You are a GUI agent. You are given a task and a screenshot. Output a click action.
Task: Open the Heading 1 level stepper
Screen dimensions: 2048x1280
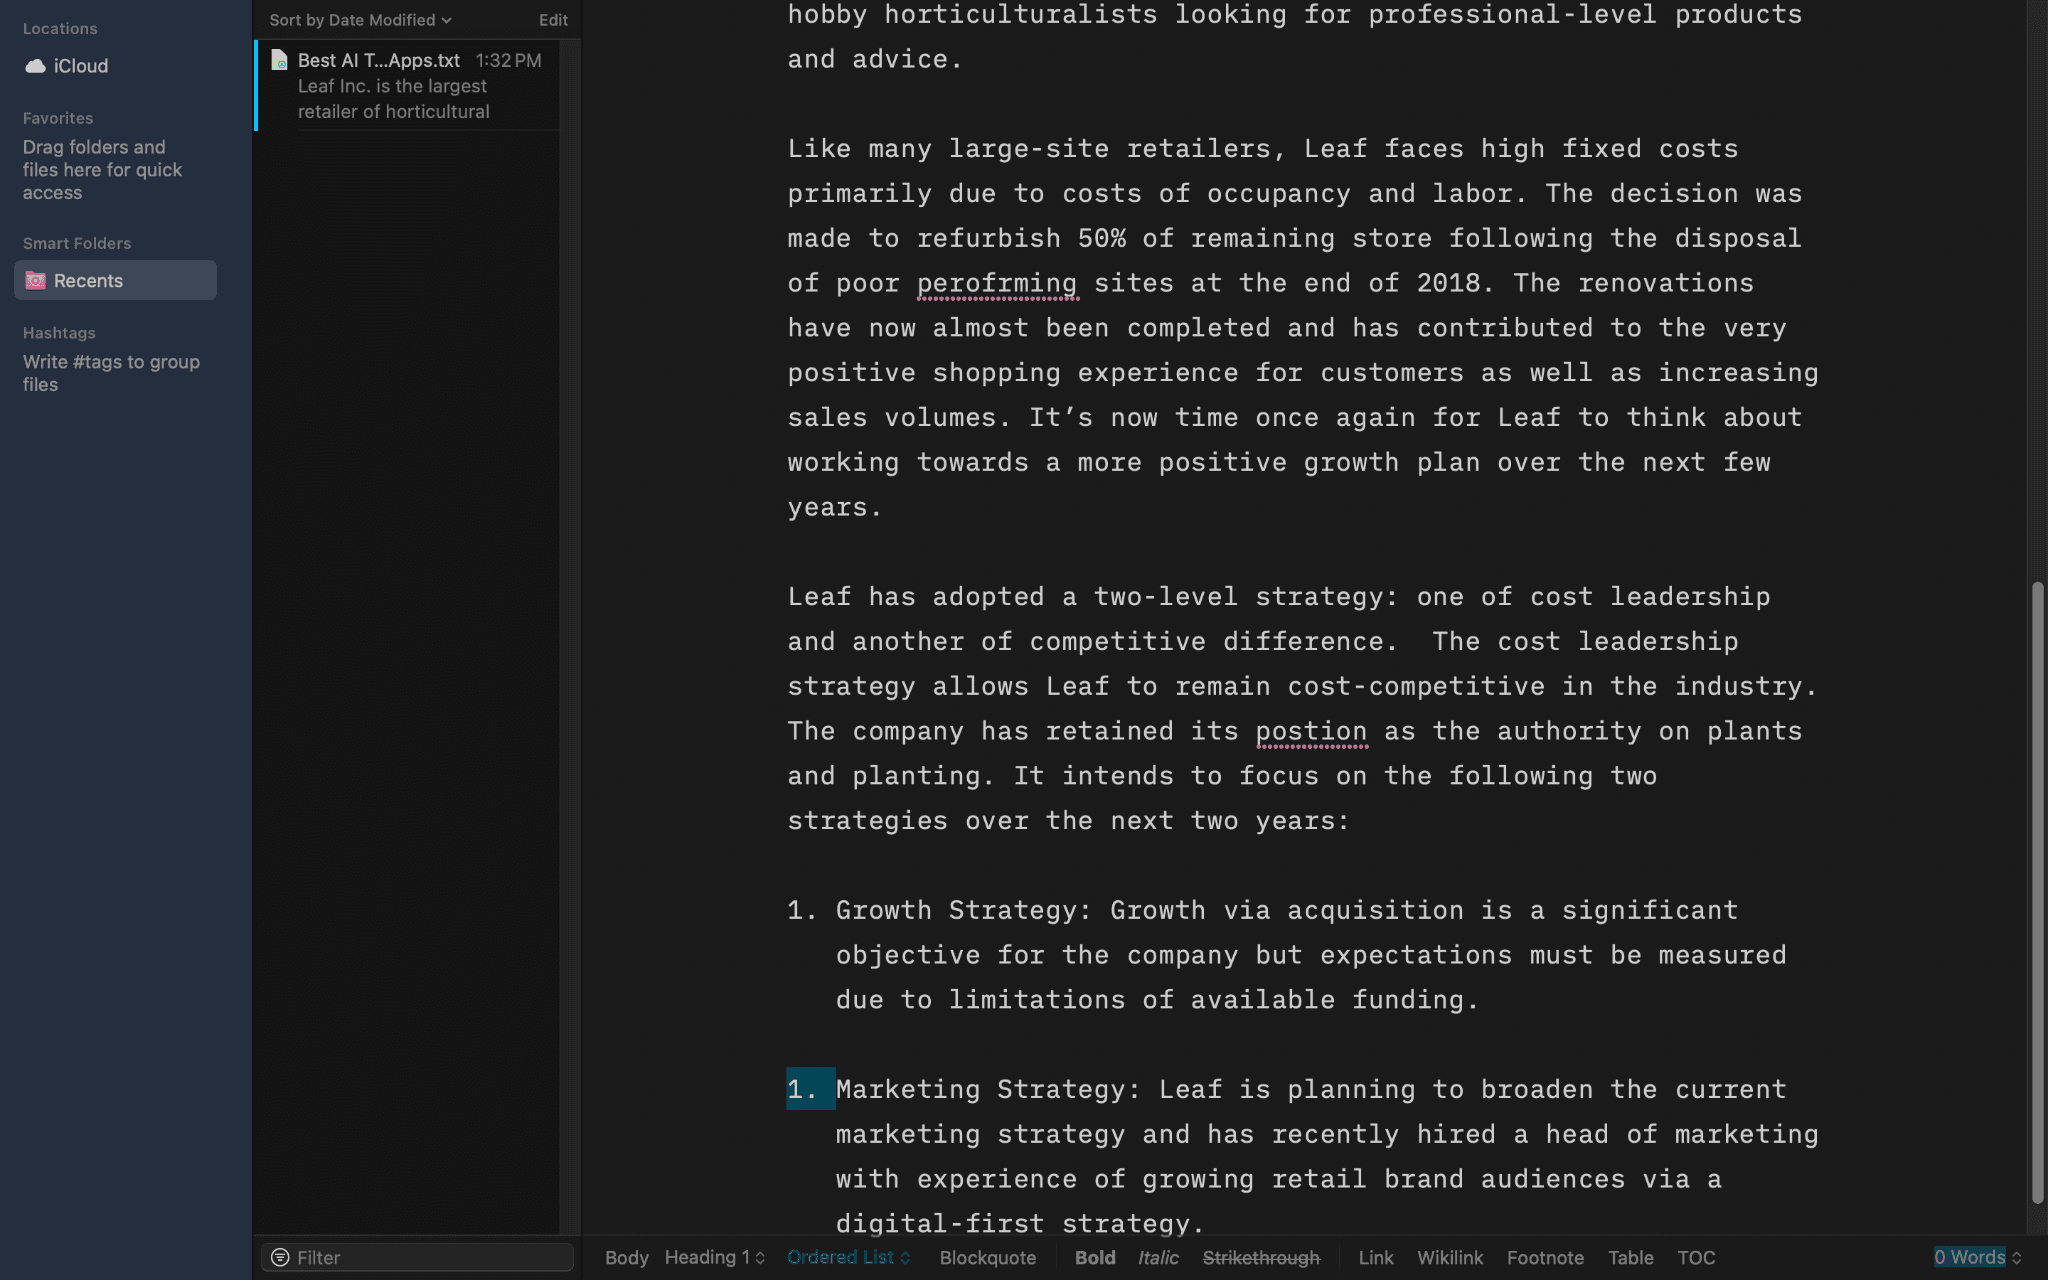coord(713,1257)
